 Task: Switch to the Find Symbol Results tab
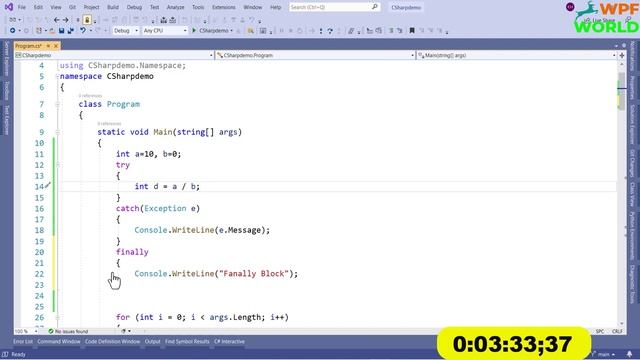pos(187,342)
